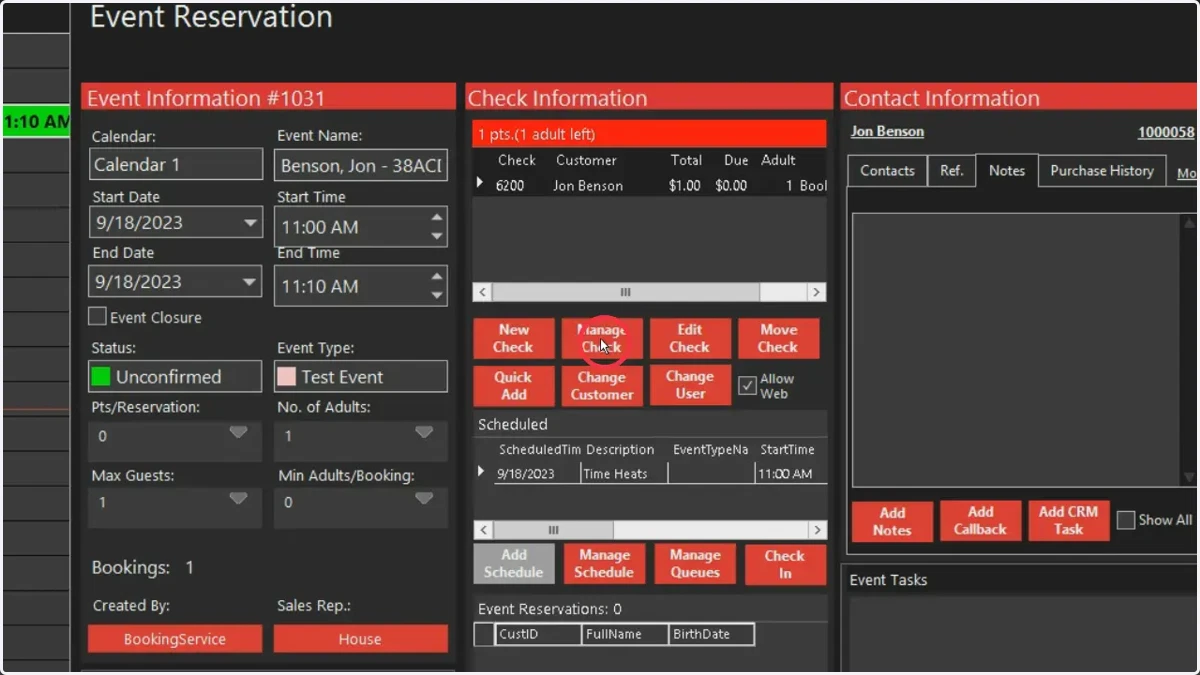This screenshot has width=1200, height=675.
Task: Click the Add CRM Task button
Action: pos(1068,521)
